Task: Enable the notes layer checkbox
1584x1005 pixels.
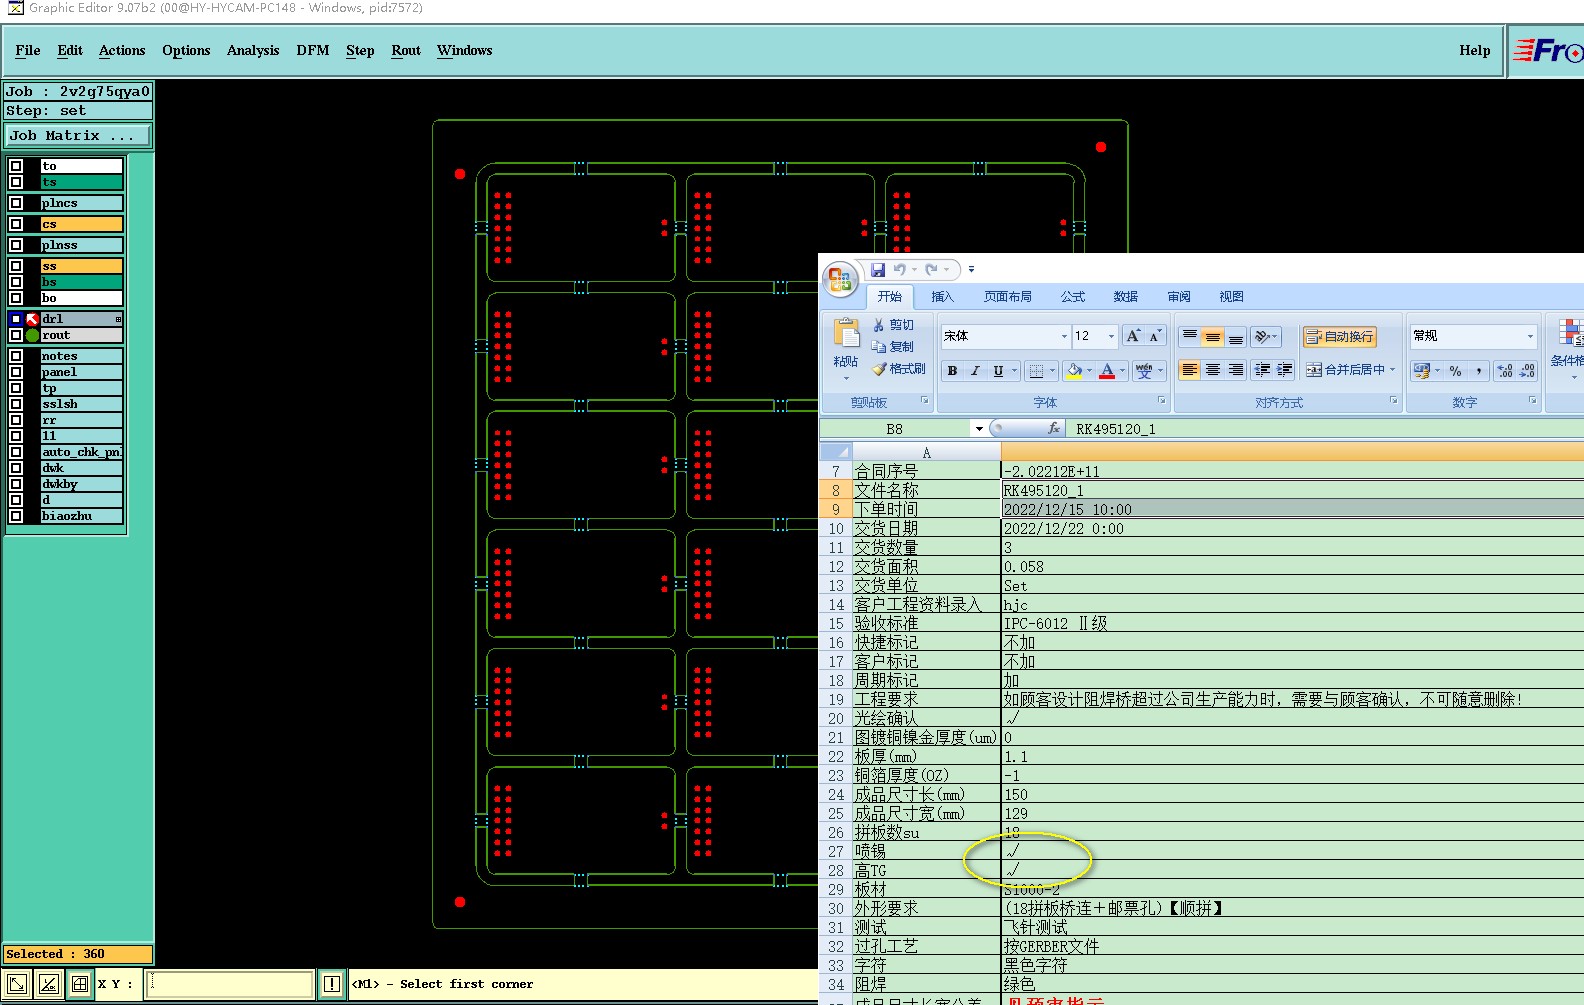Action: 16,356
